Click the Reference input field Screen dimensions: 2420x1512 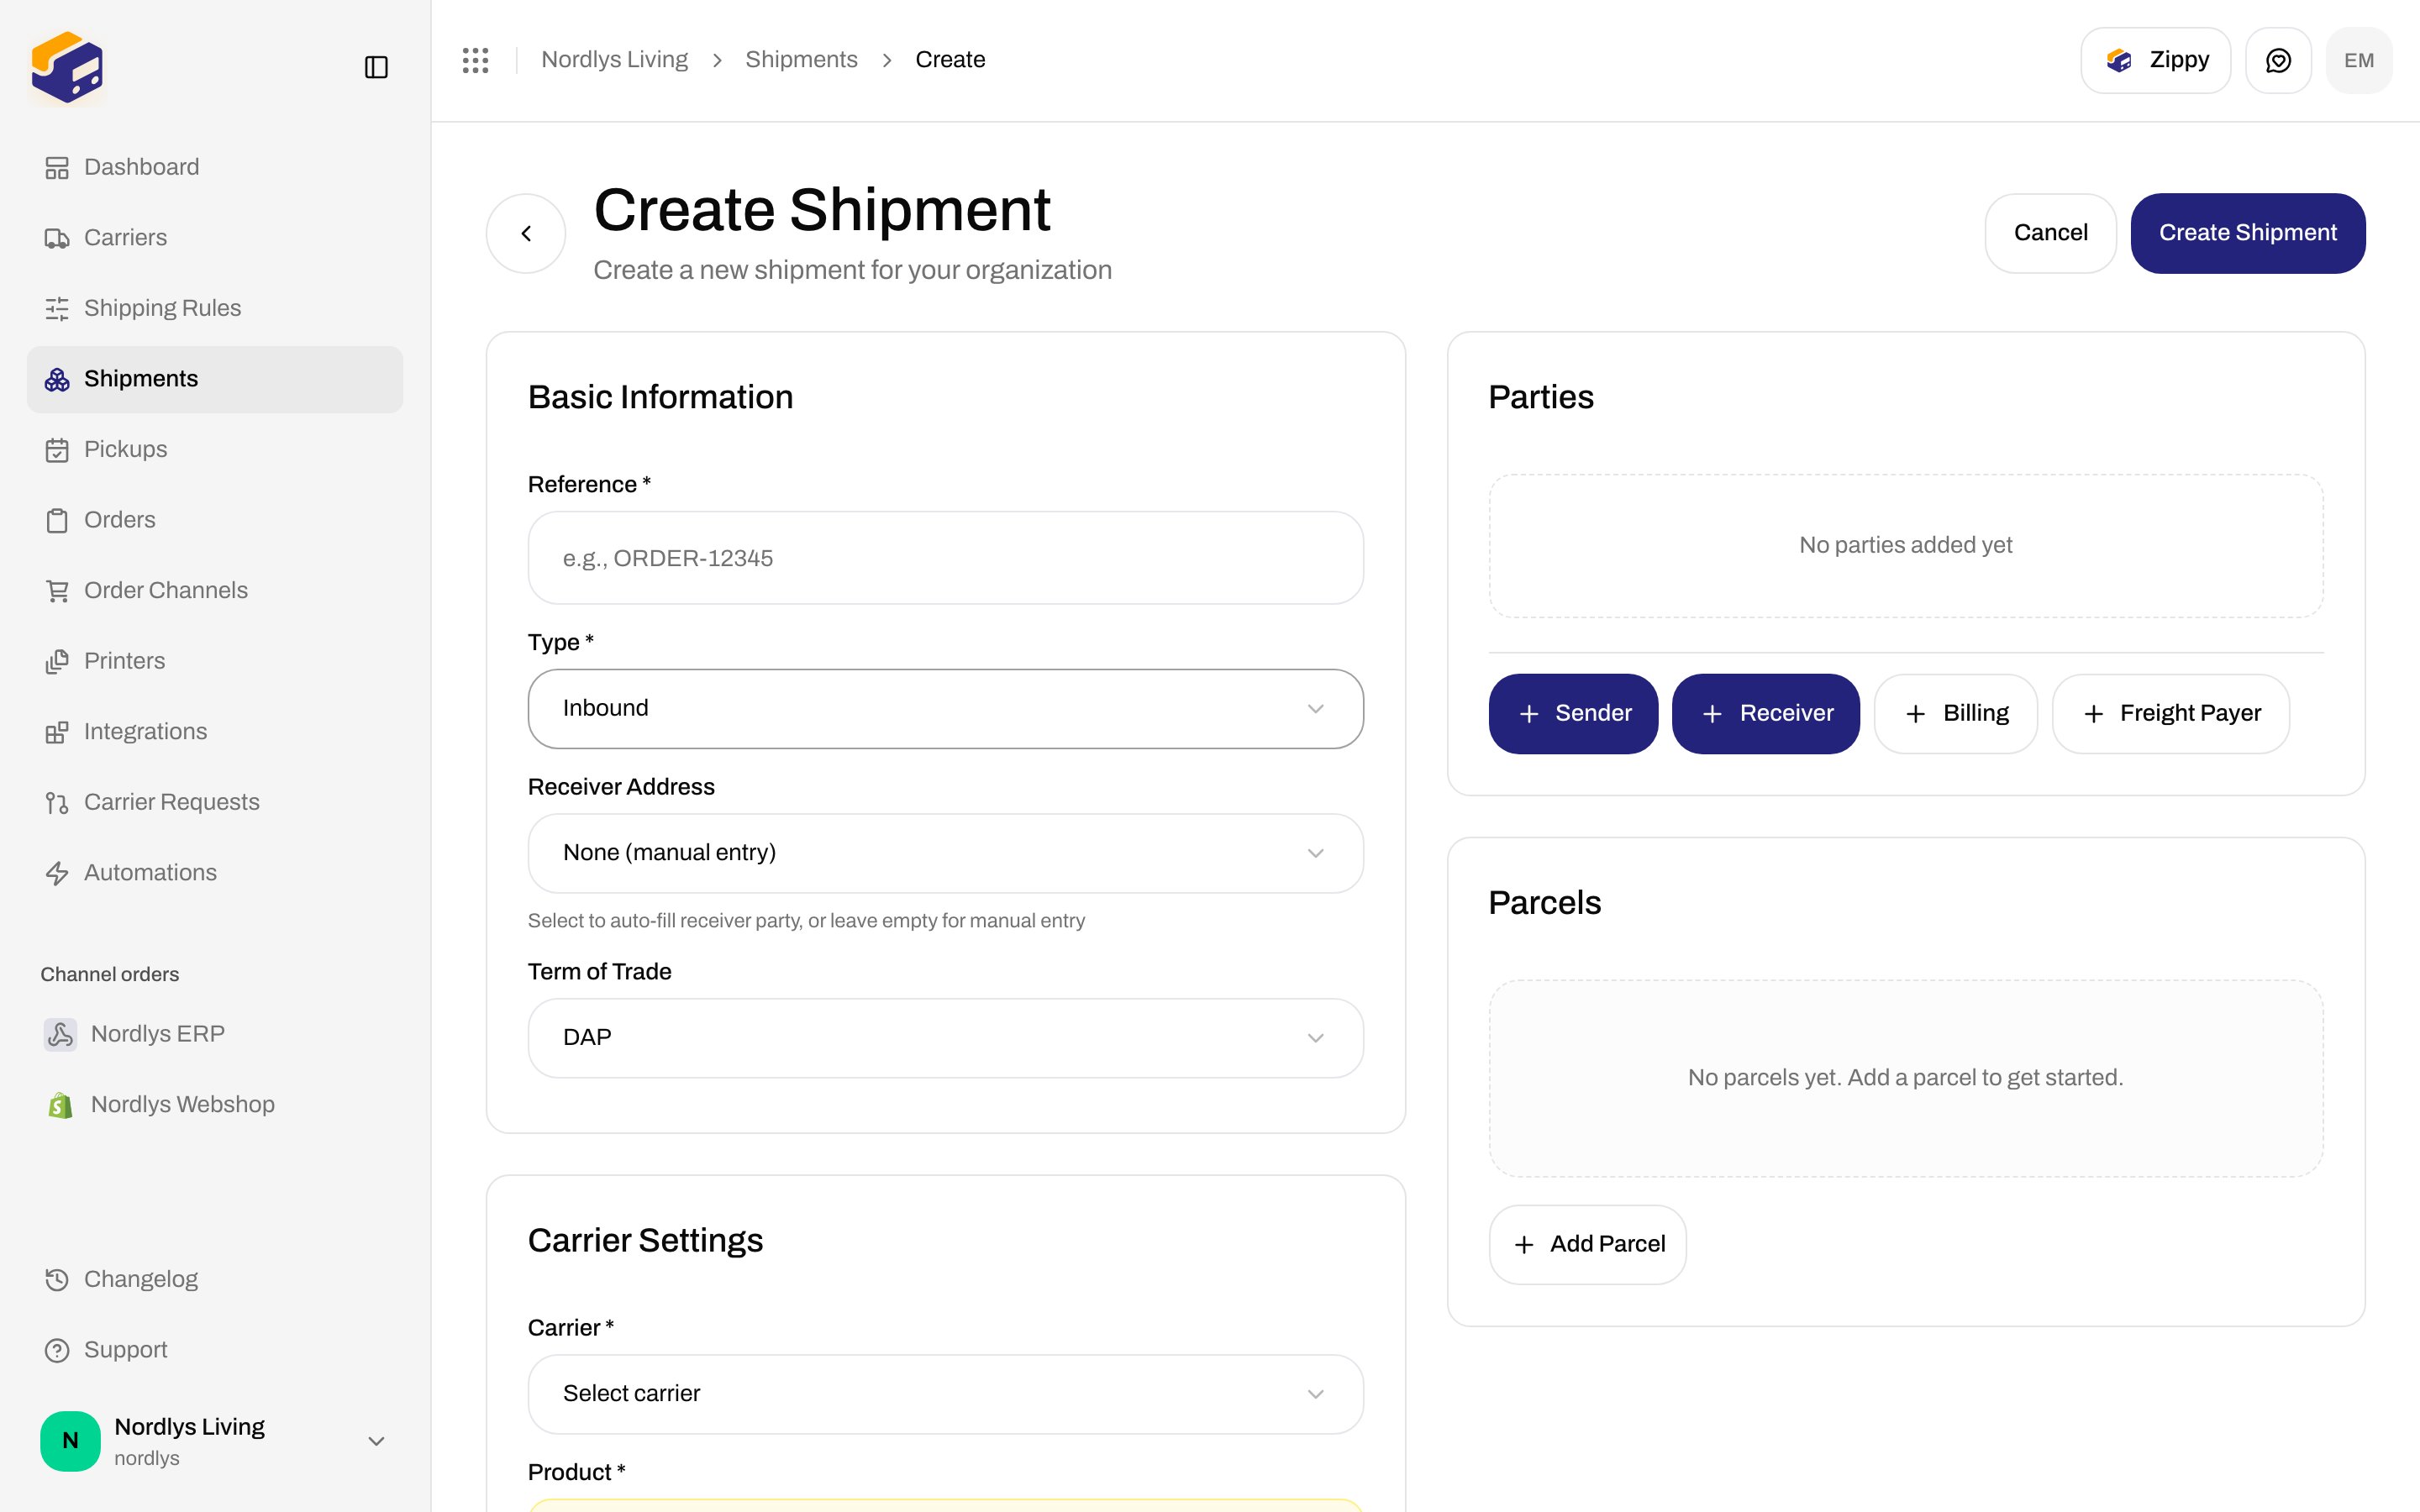pyautogui.click(x=945, y=558)
